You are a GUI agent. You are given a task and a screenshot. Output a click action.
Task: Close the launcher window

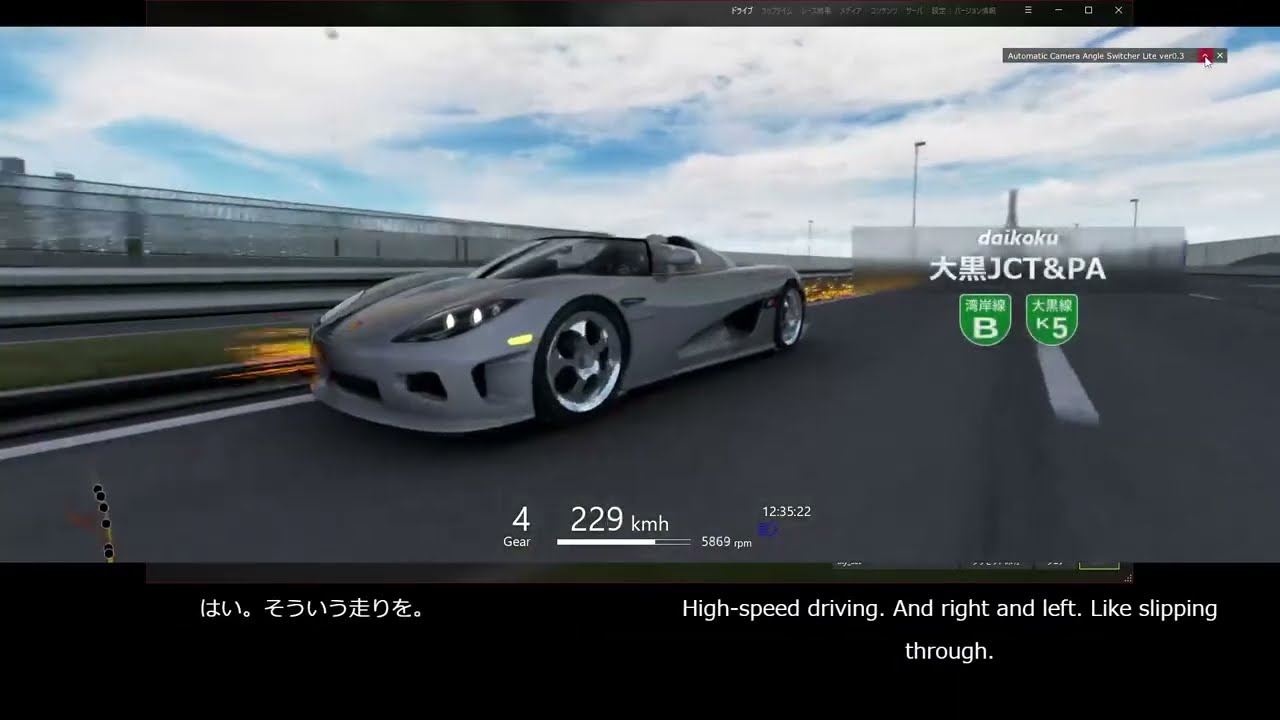pyautogui.click(x=1118, y=10)
